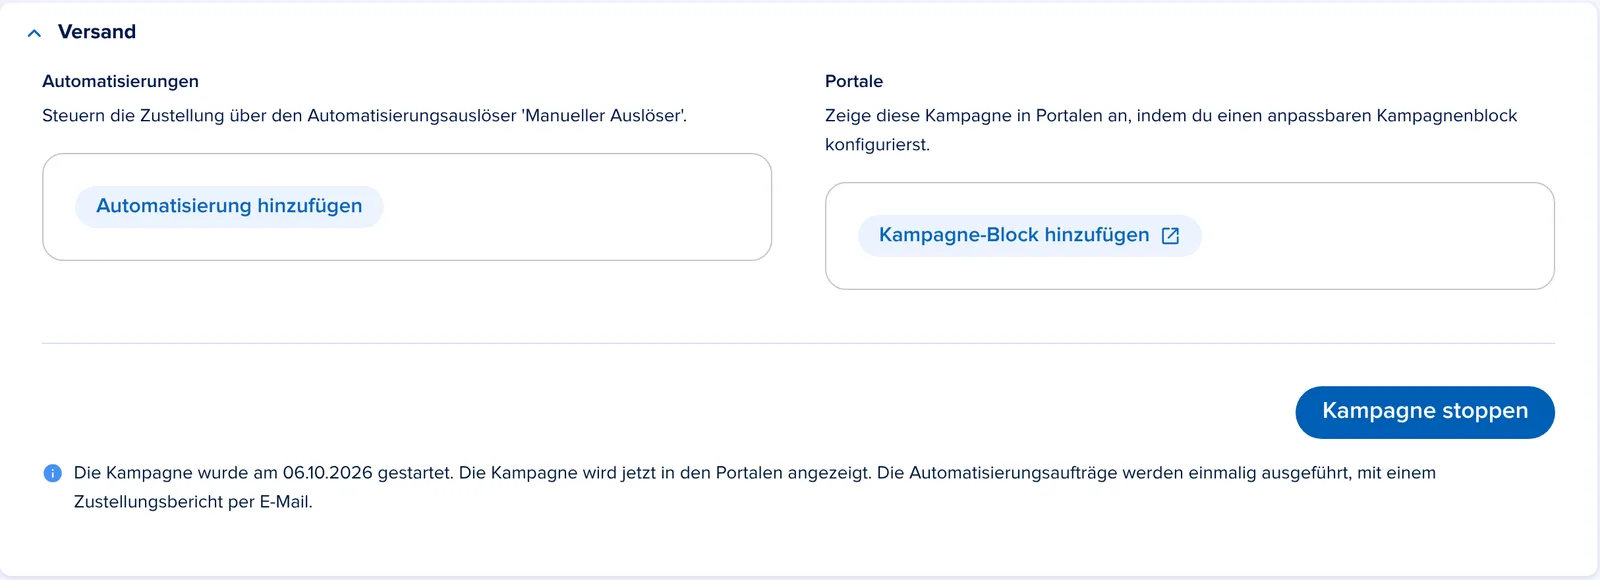This screenshot has height=580, width=1600.
Task: Click 'Die Kampagne wurde am' notice text
Action: pos(176,473)
